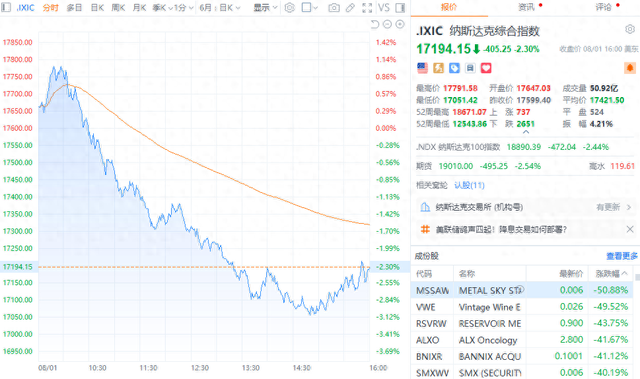Open the 报价 quote tab
Viewport: 640px width, 379px height.
tap(449, 7)
